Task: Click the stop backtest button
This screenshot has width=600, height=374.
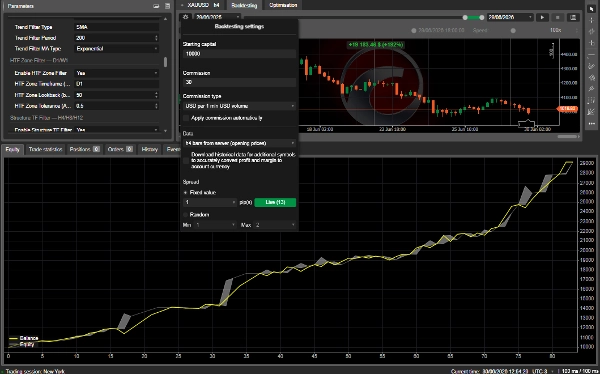Action: point(557,17)
